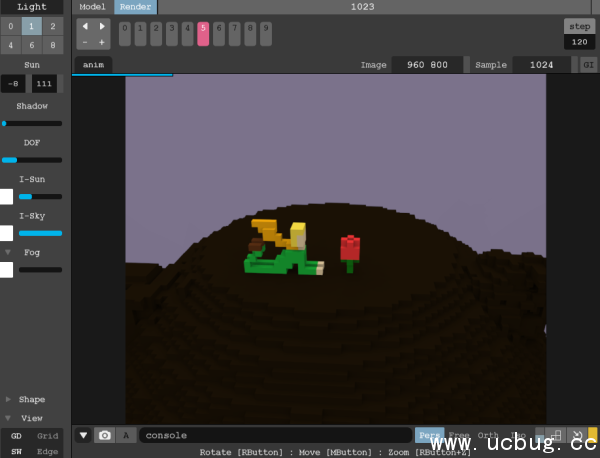Add frame with plus icon
This screenshot has height=458, width=600.
pos(102,42)
